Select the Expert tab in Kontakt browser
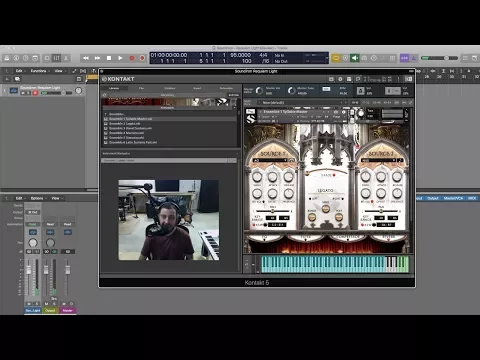The image size is (480, 360). coord(197,88)
